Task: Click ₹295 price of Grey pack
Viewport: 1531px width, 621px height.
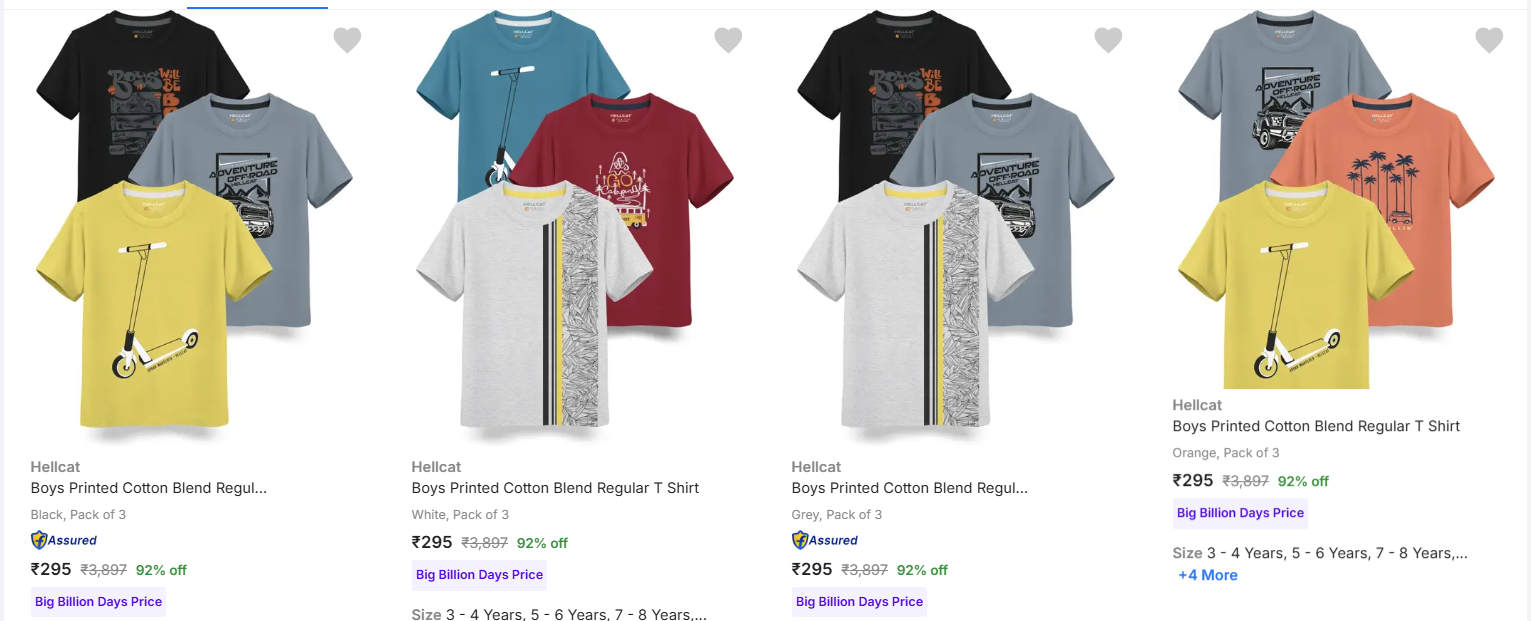Action: pos(811,570)
